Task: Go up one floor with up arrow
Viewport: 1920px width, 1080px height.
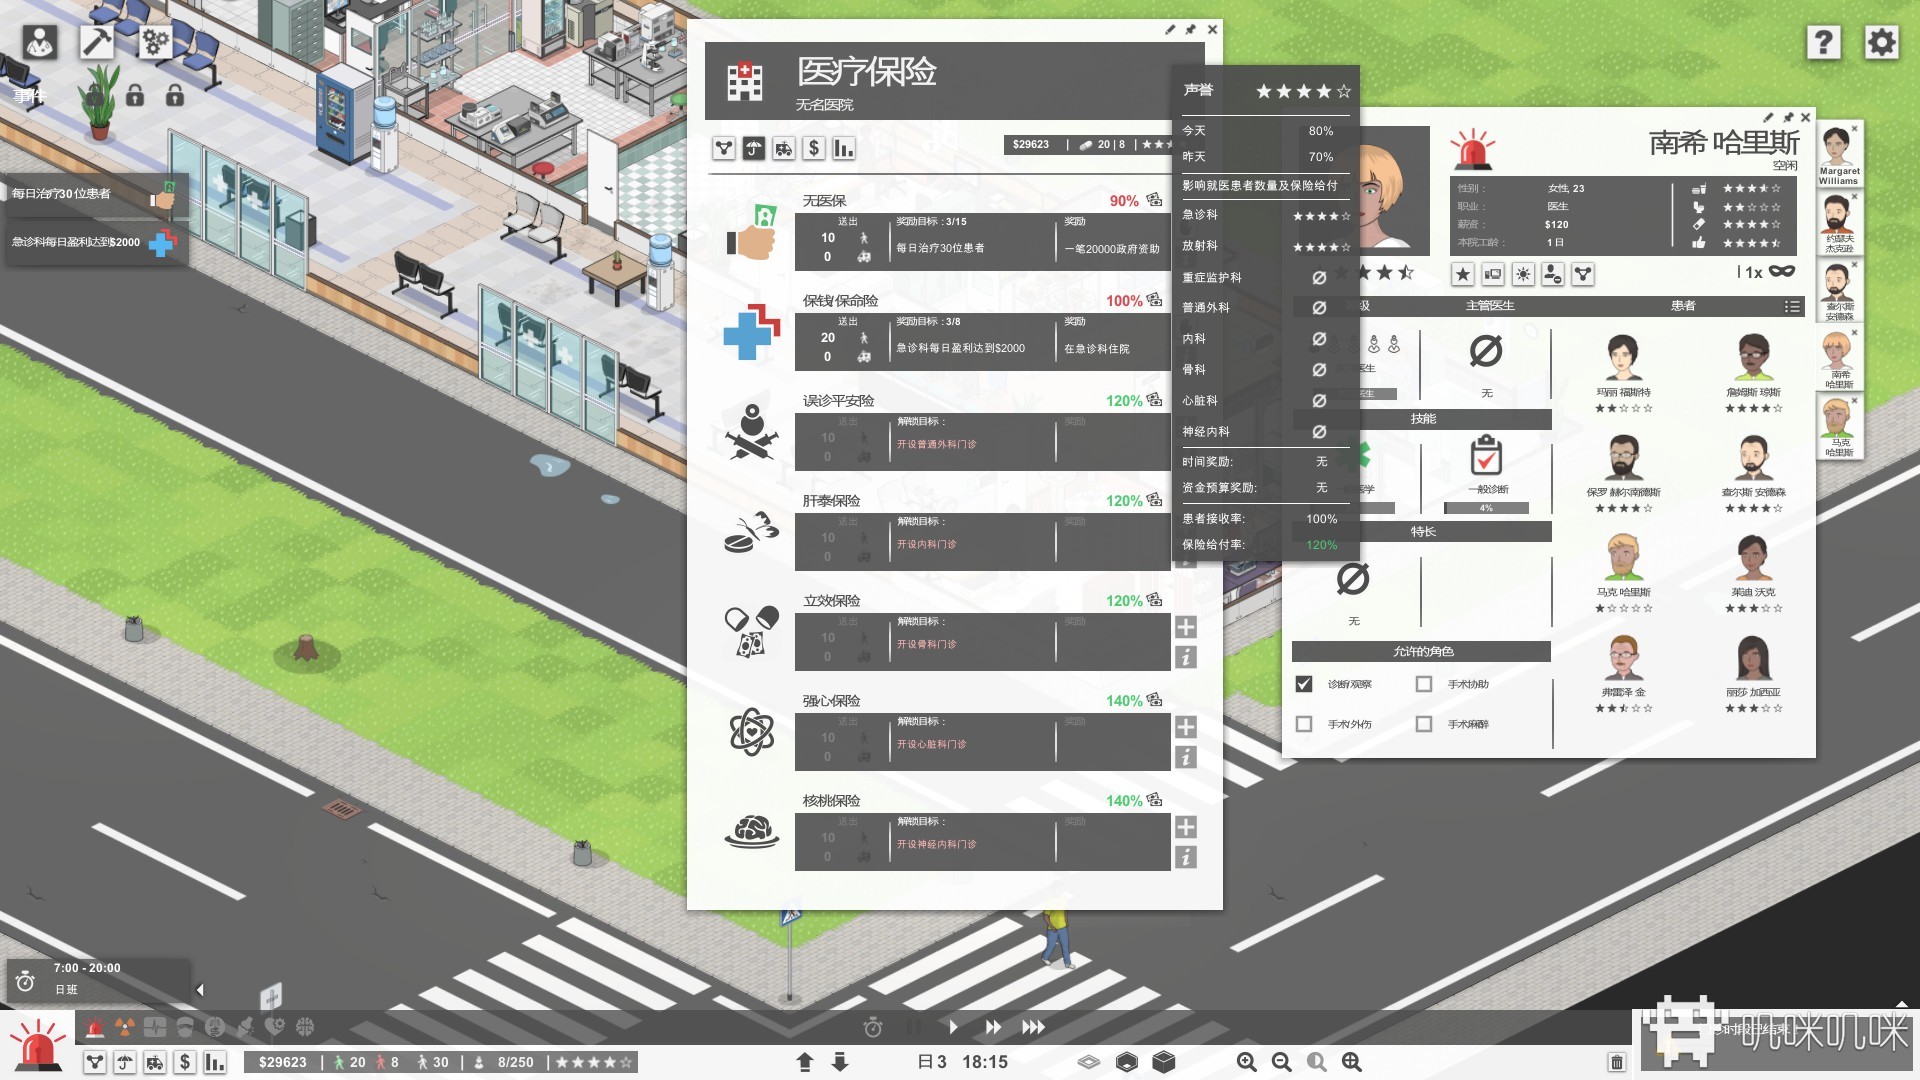Action: click(805, 1062)
